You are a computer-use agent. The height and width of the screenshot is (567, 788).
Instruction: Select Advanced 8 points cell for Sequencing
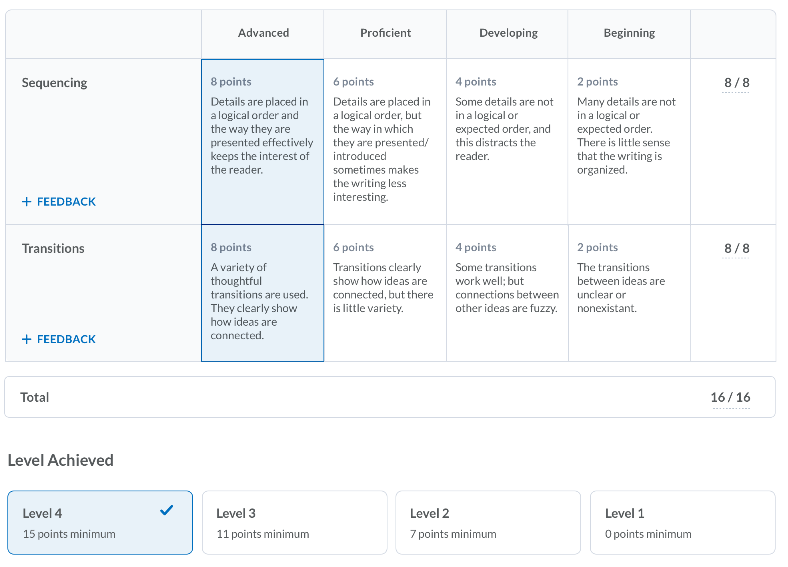(262, 141)
